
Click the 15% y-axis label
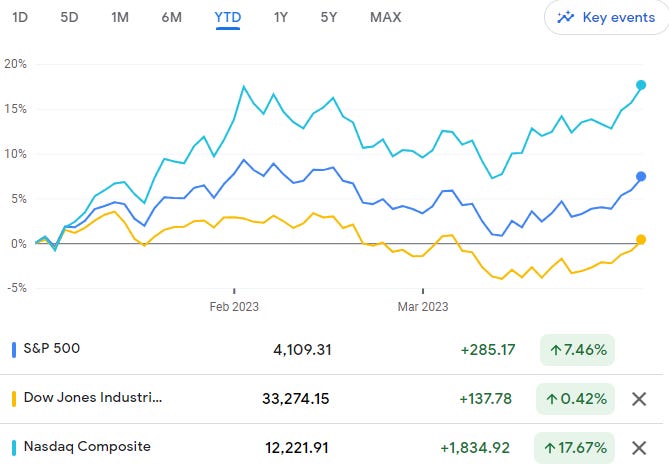(15, 109)
